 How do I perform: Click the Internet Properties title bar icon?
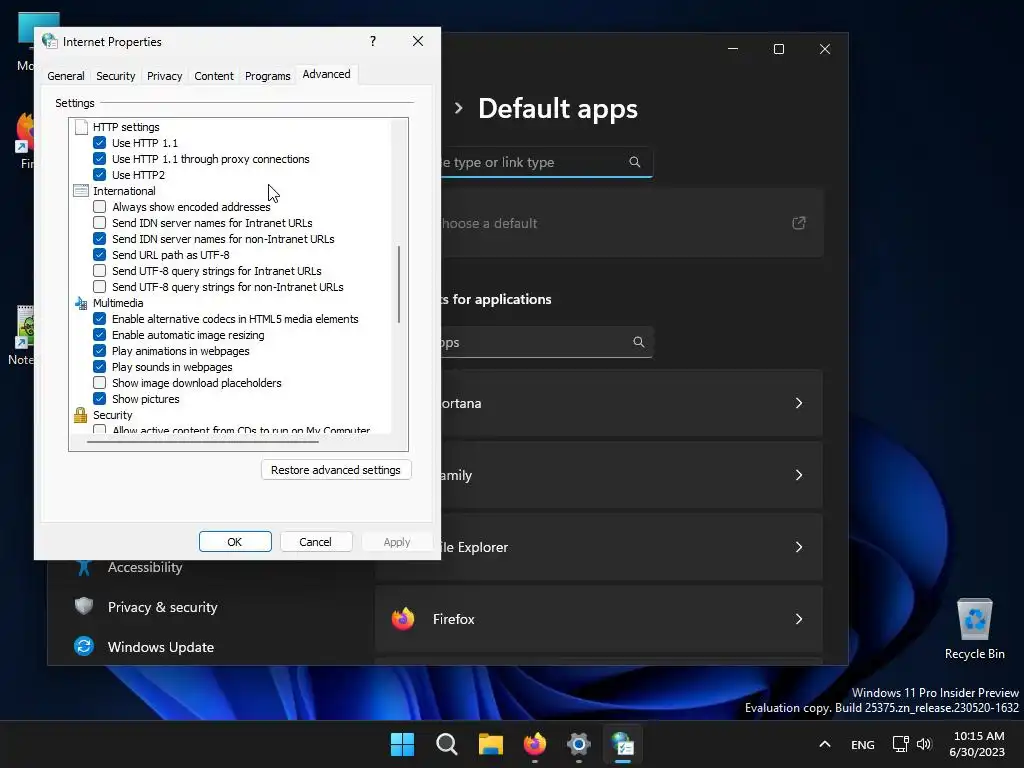50,41
